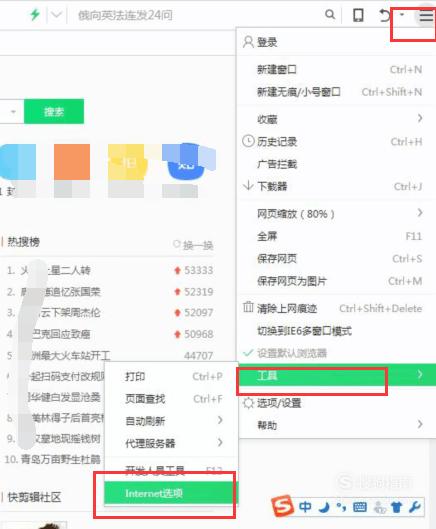The height and width of the screenshot is (529, 436).
Task: Click the 历史记录 clock icon
Action: pos(248,141)
